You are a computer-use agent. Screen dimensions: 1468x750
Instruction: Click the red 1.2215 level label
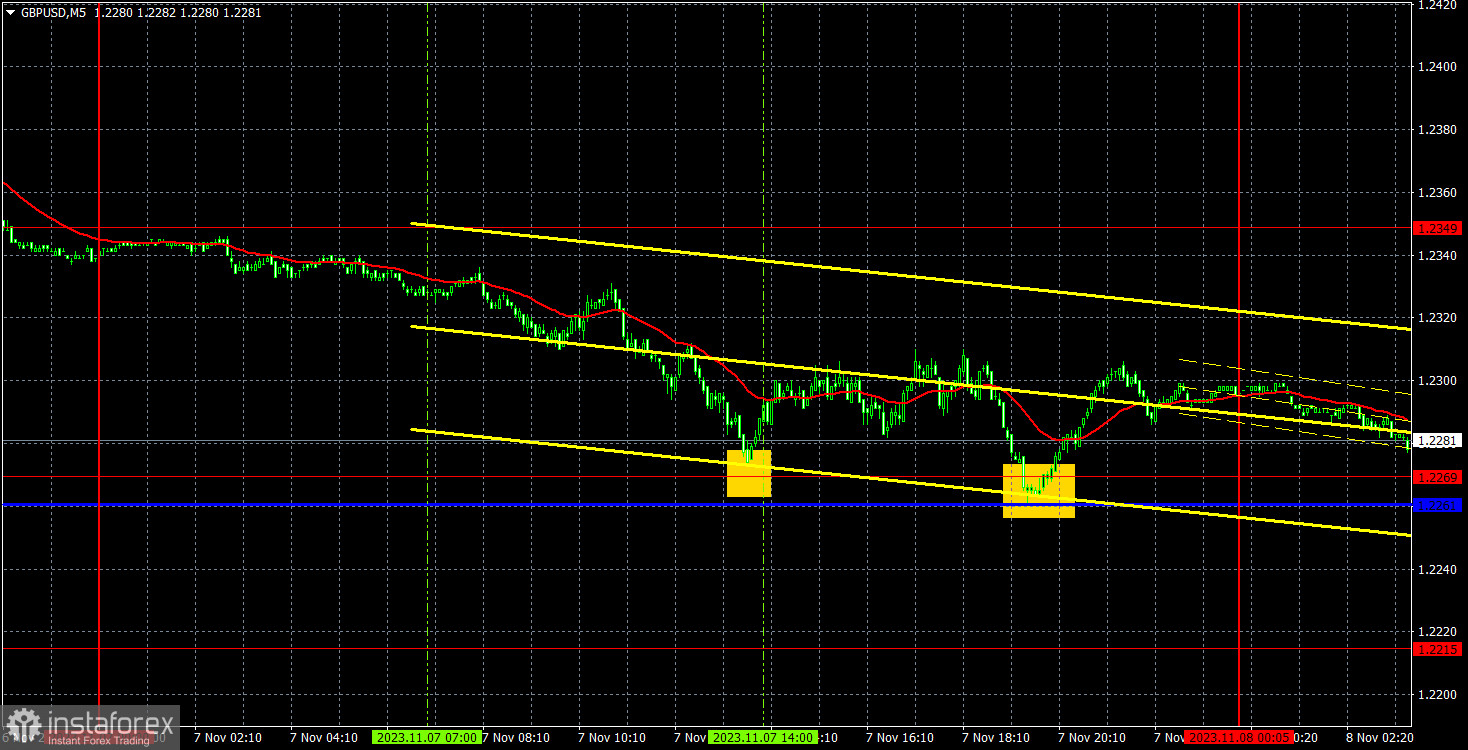click(1438, 649)
